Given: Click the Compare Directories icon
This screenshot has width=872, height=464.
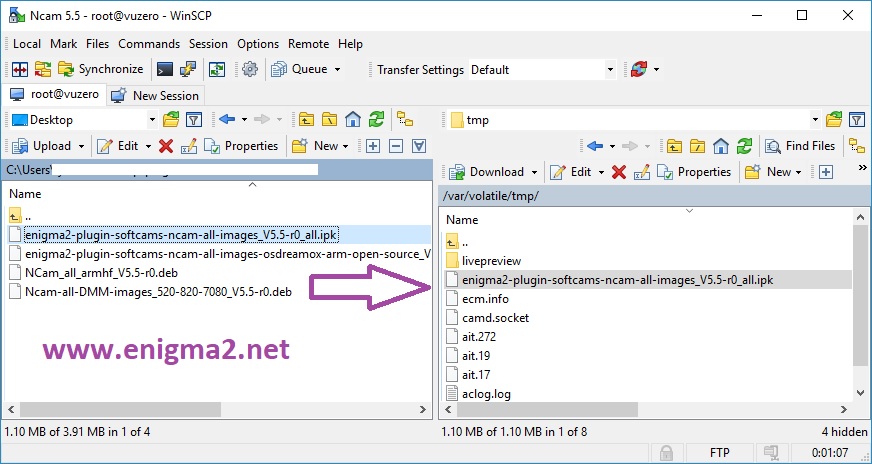Looking at the screenshot, I should pos(20,70).
